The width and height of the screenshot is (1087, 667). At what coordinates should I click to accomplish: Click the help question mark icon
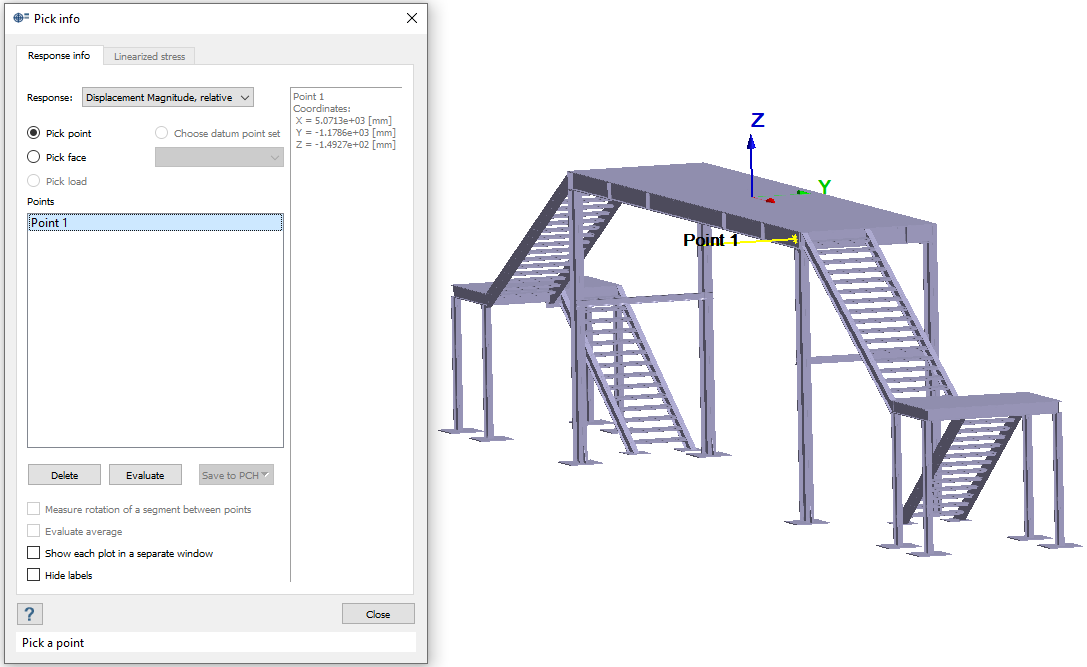click(30, 614)
